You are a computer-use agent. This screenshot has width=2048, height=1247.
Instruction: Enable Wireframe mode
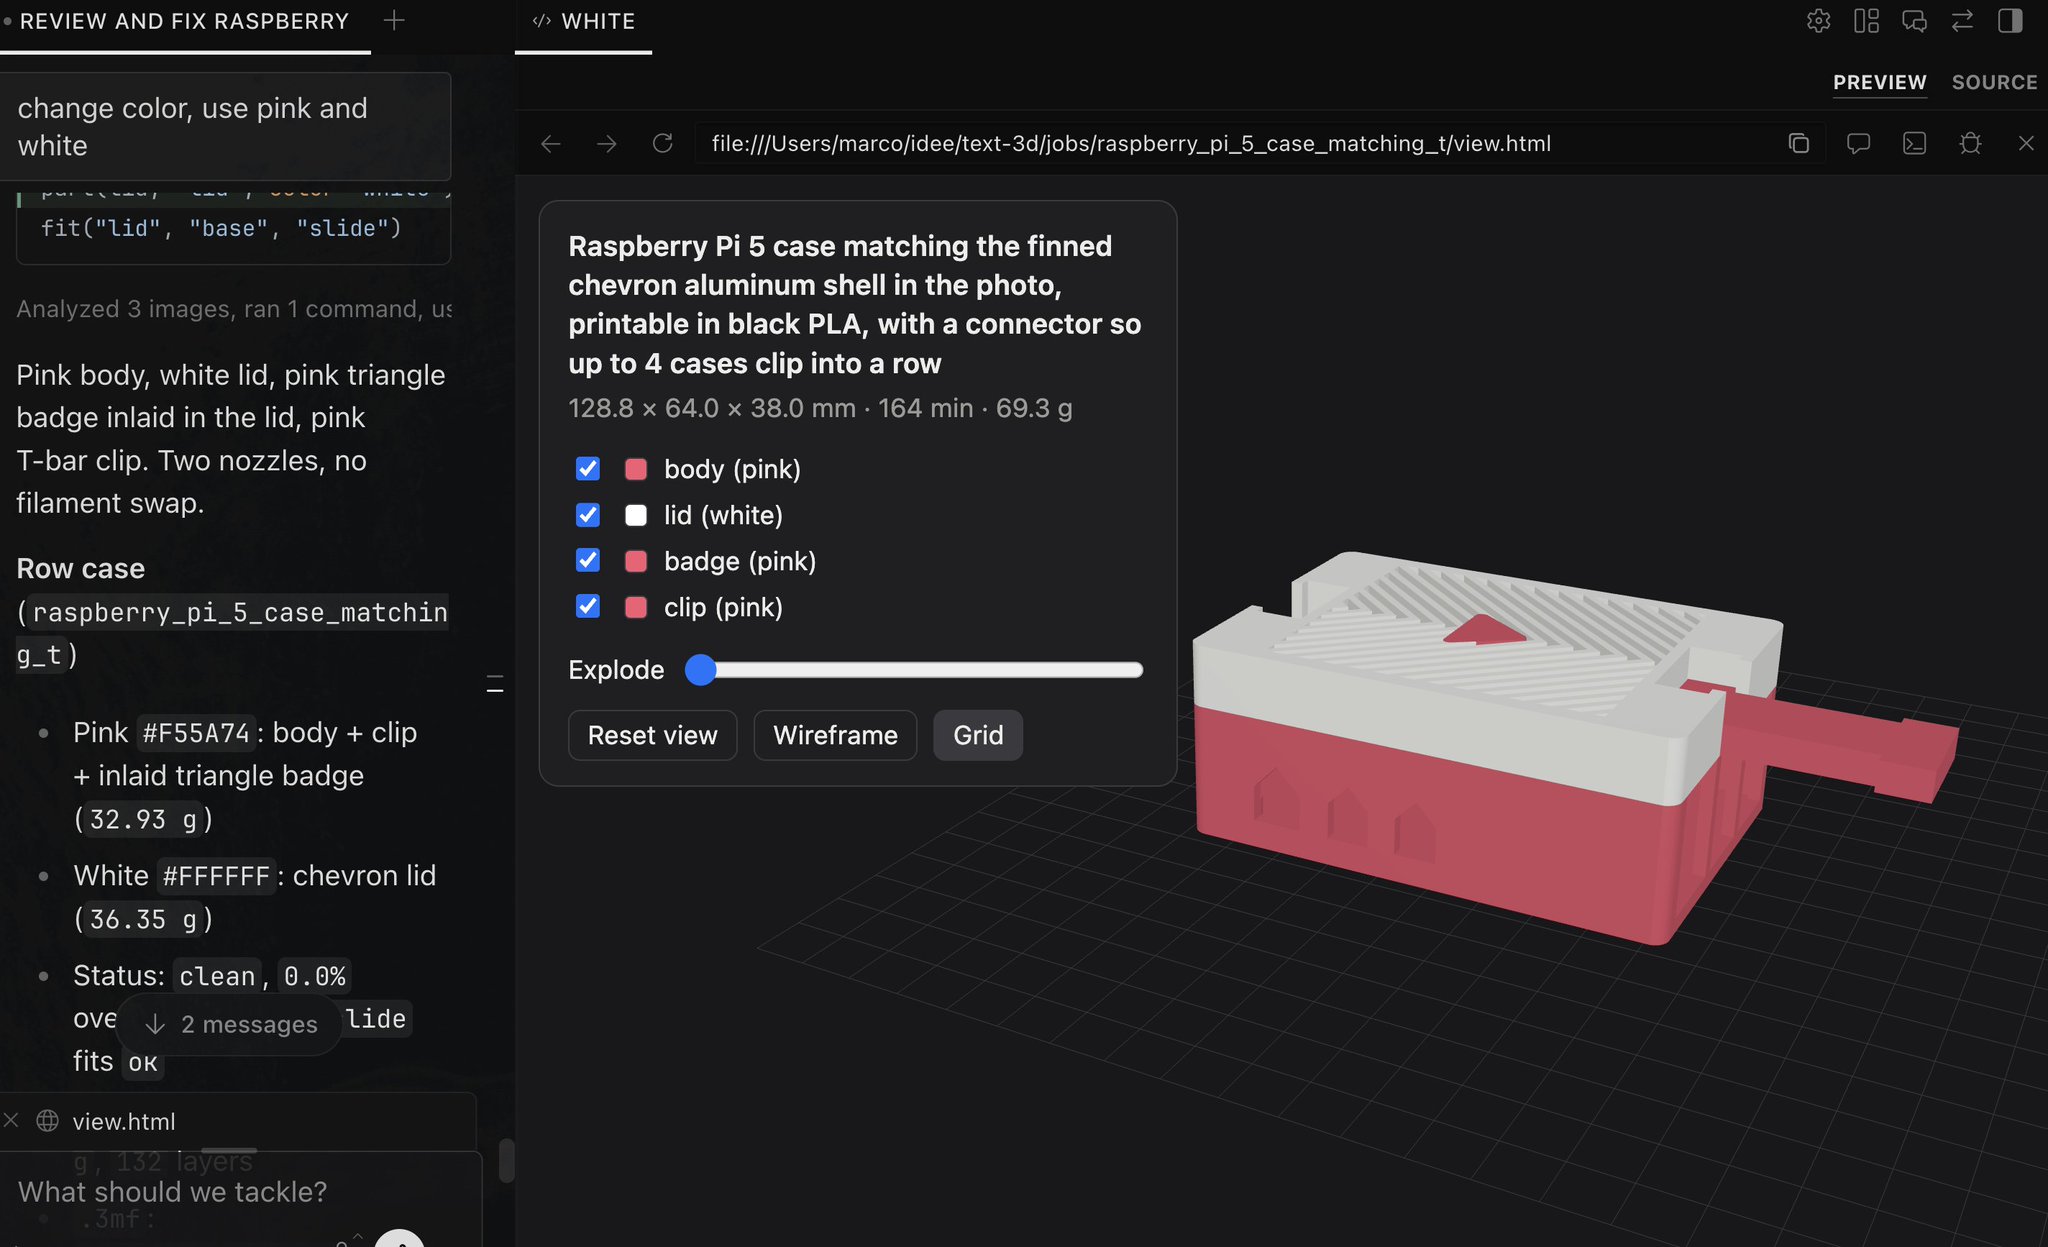tap(835, 736)
